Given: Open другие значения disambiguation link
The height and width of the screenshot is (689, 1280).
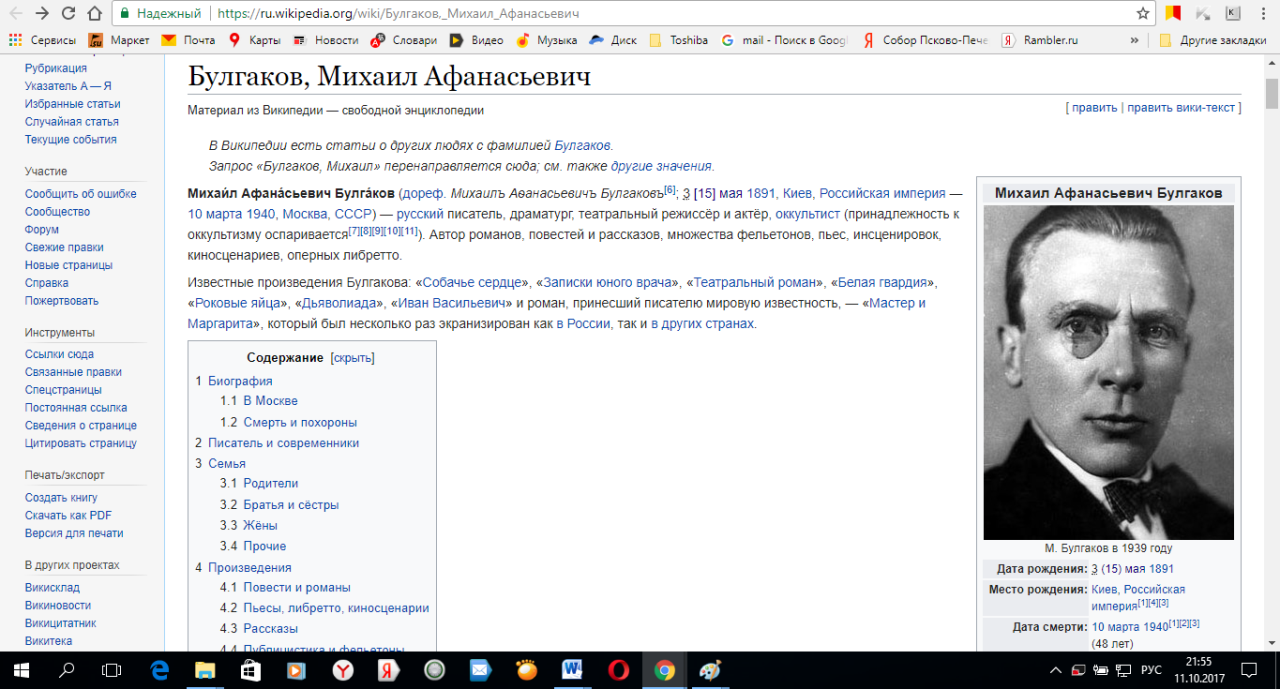Looking at the screenshot, I should 661,166.
